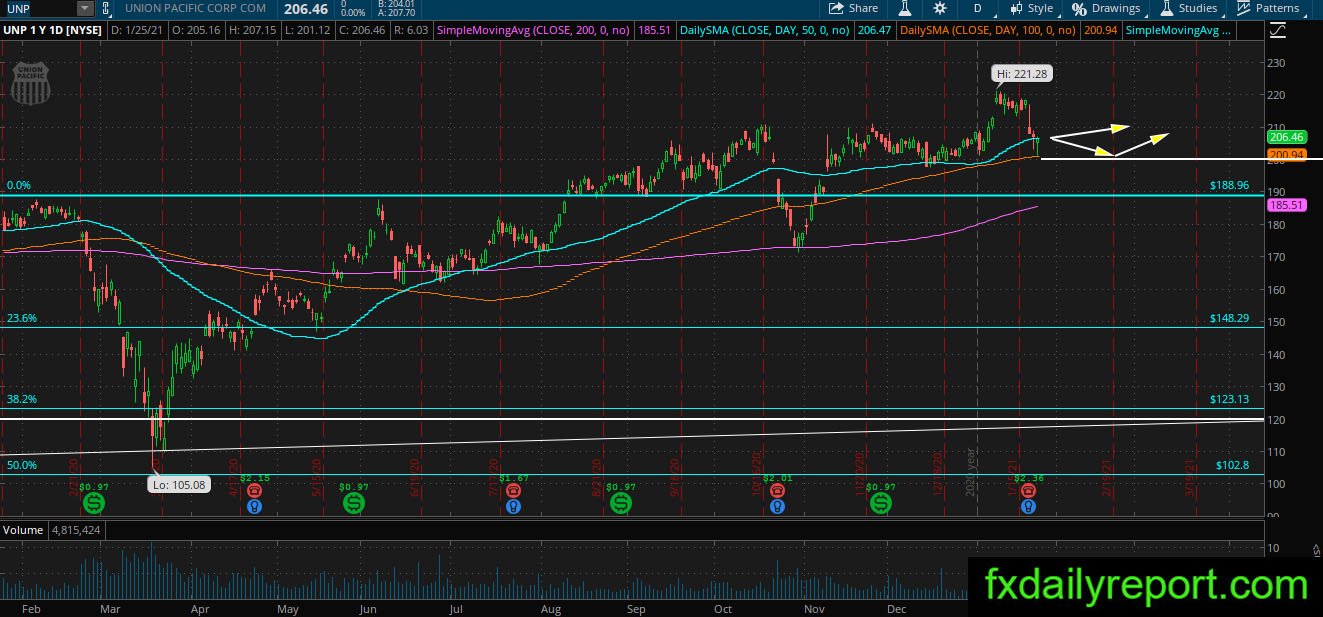Screen dimensions: 1323x617
Task: Click the UNION PACIFIC CORP COM name
Action: [x=195, y=8]
